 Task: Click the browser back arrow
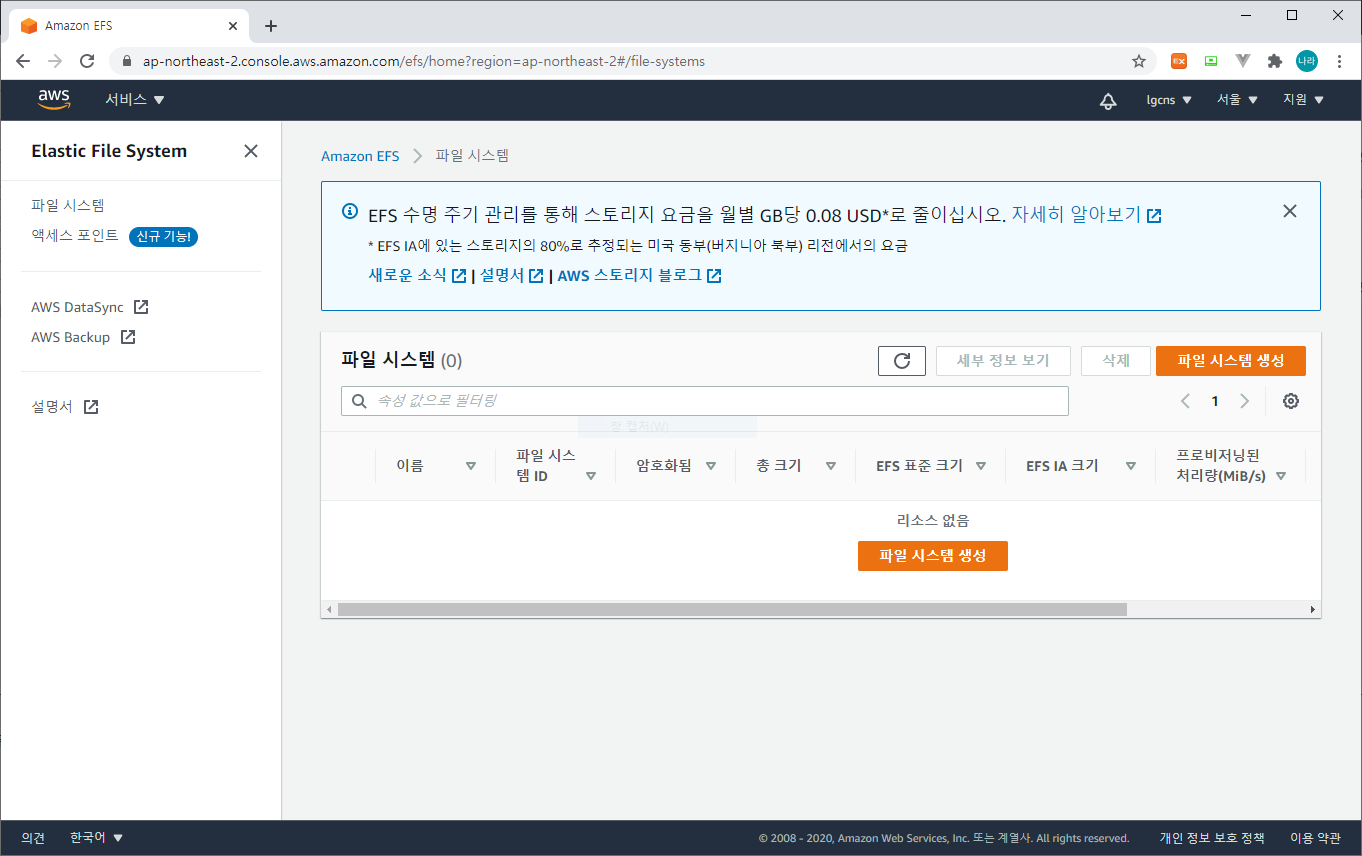(23, 61)
